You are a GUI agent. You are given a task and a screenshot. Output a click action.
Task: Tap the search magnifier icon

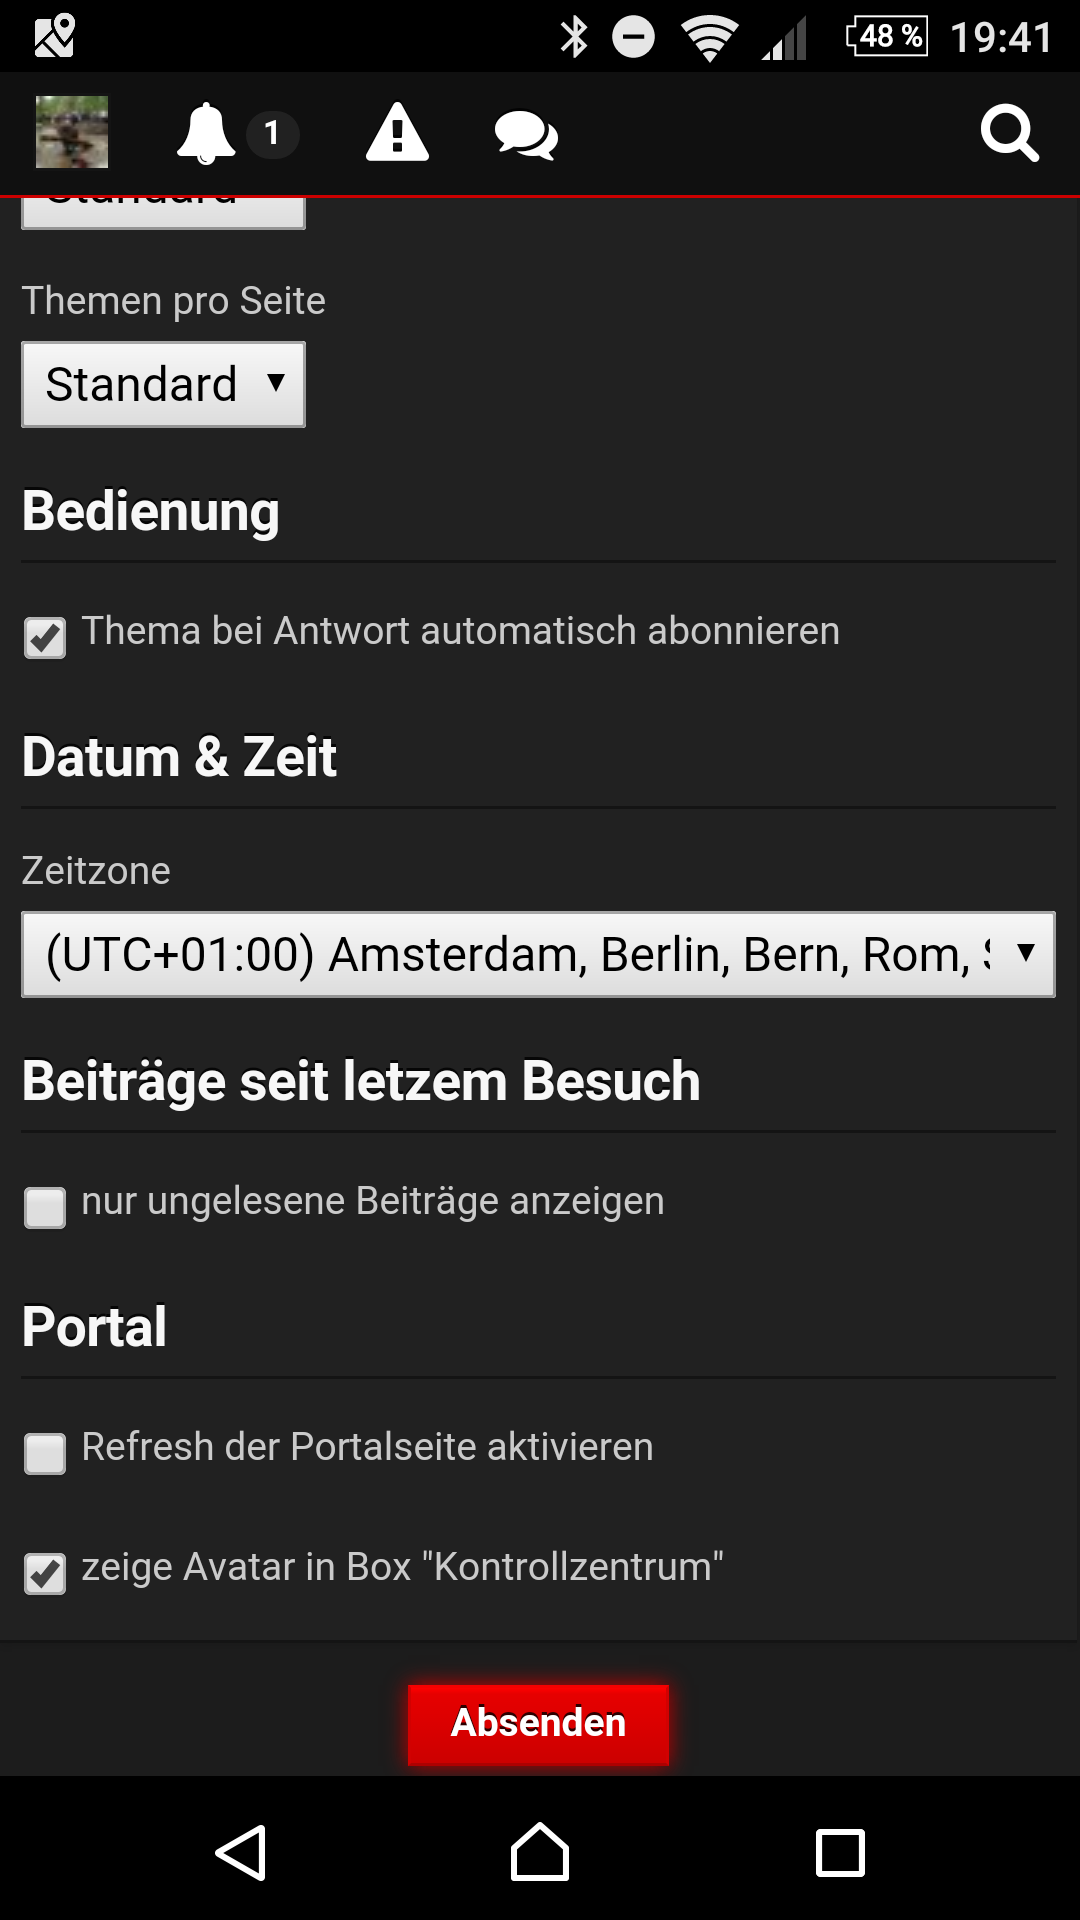[x=1009, y=133]
